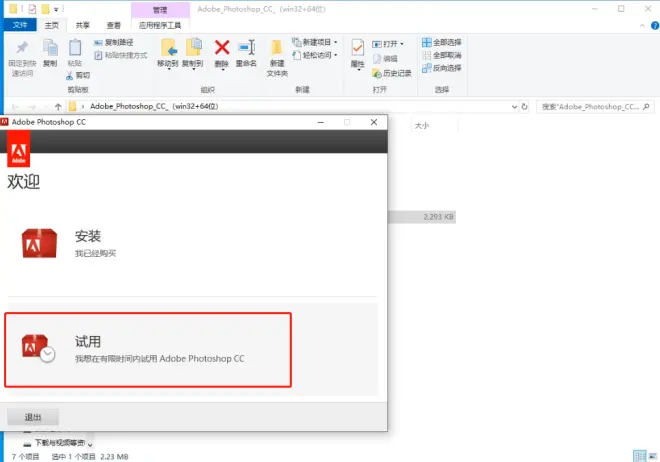Expand the address bar history dropdown arrow
Screen dimensions: 660x462
(x=514, y=107)
